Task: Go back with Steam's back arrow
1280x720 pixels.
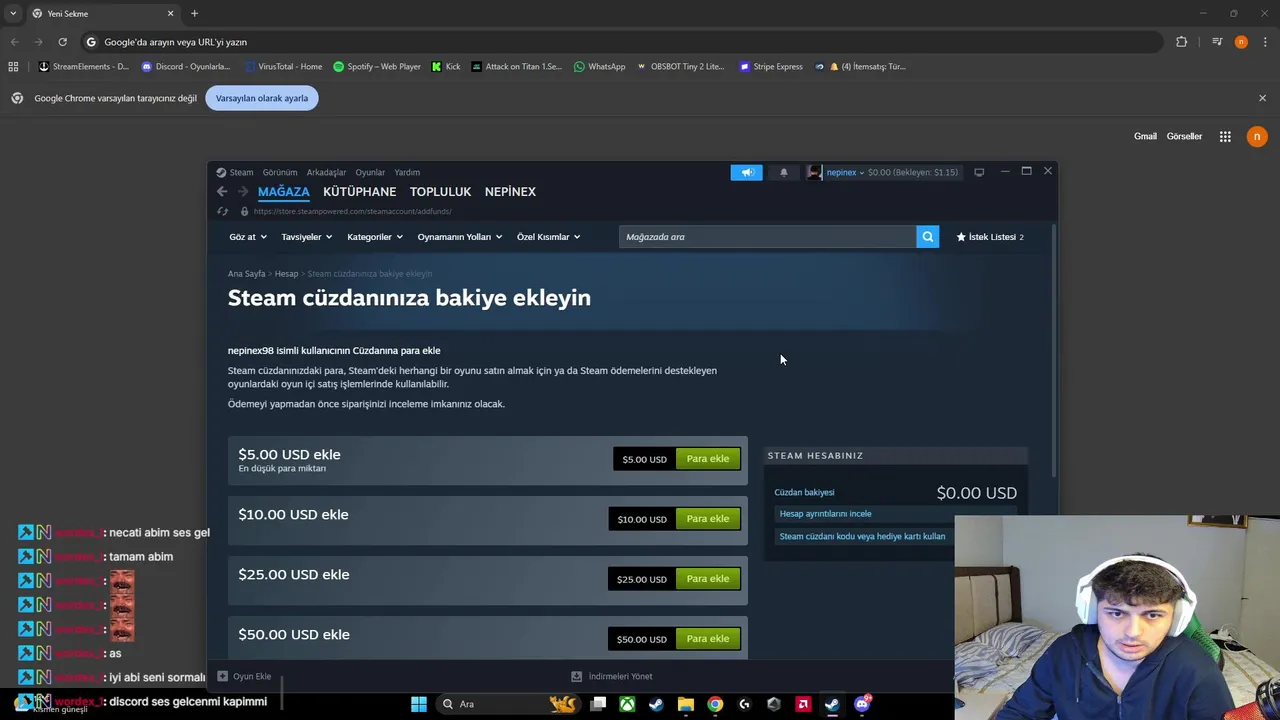Action: pyautogui.click(x=222, y=191)
